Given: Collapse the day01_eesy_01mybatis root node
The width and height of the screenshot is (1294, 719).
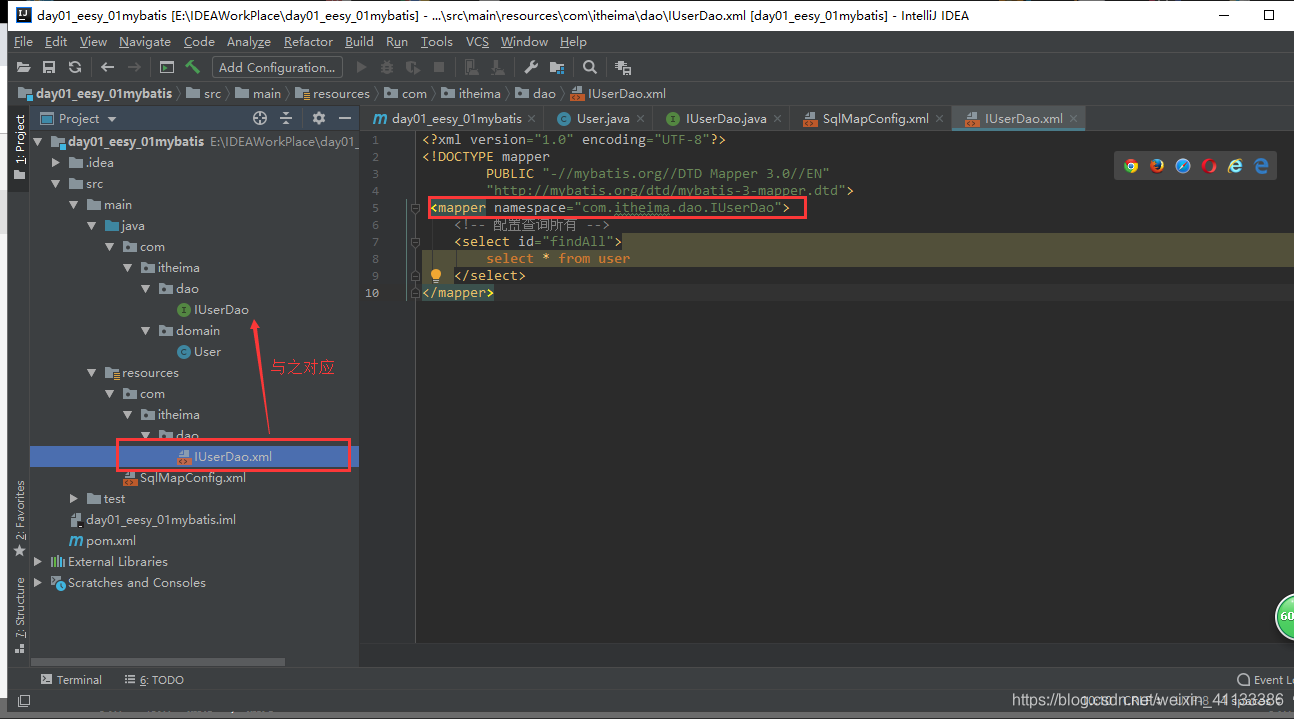Looking at the screenshot, I should 38,142.
